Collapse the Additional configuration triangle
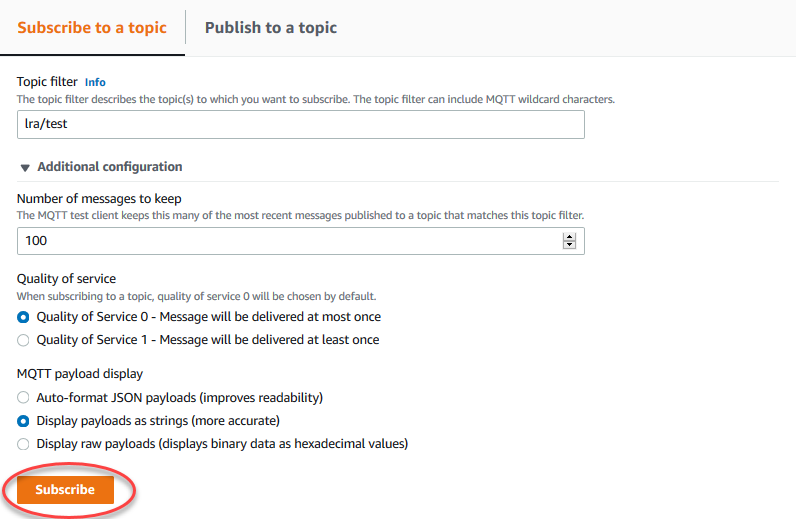The image size is (796, 519). pos(25,168)
